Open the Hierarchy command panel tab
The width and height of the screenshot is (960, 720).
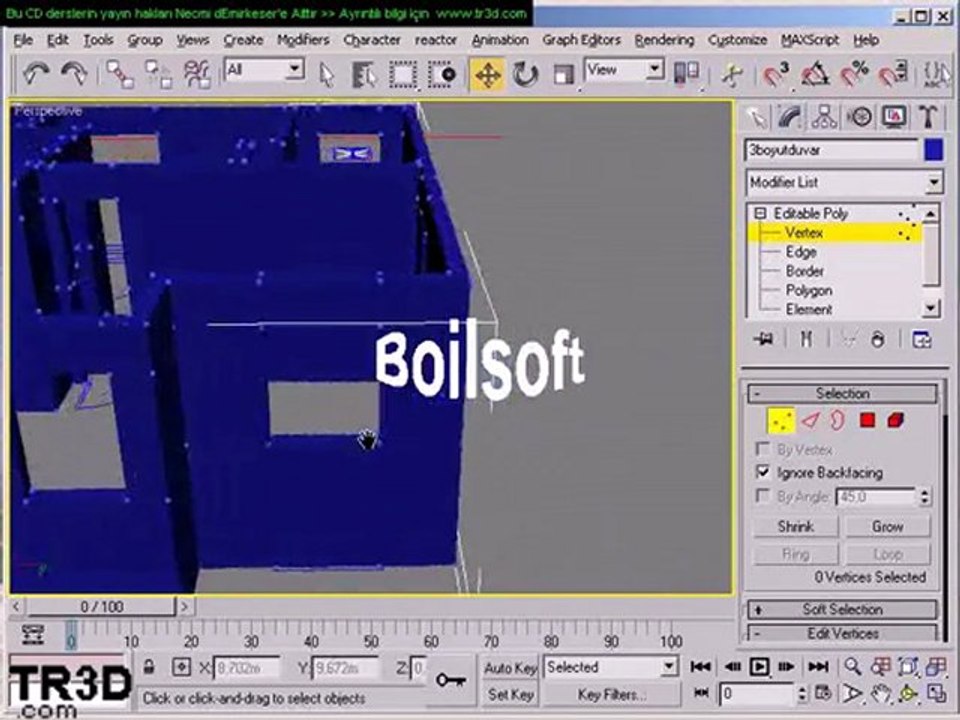pyautogui.click(x=824, y=116)
